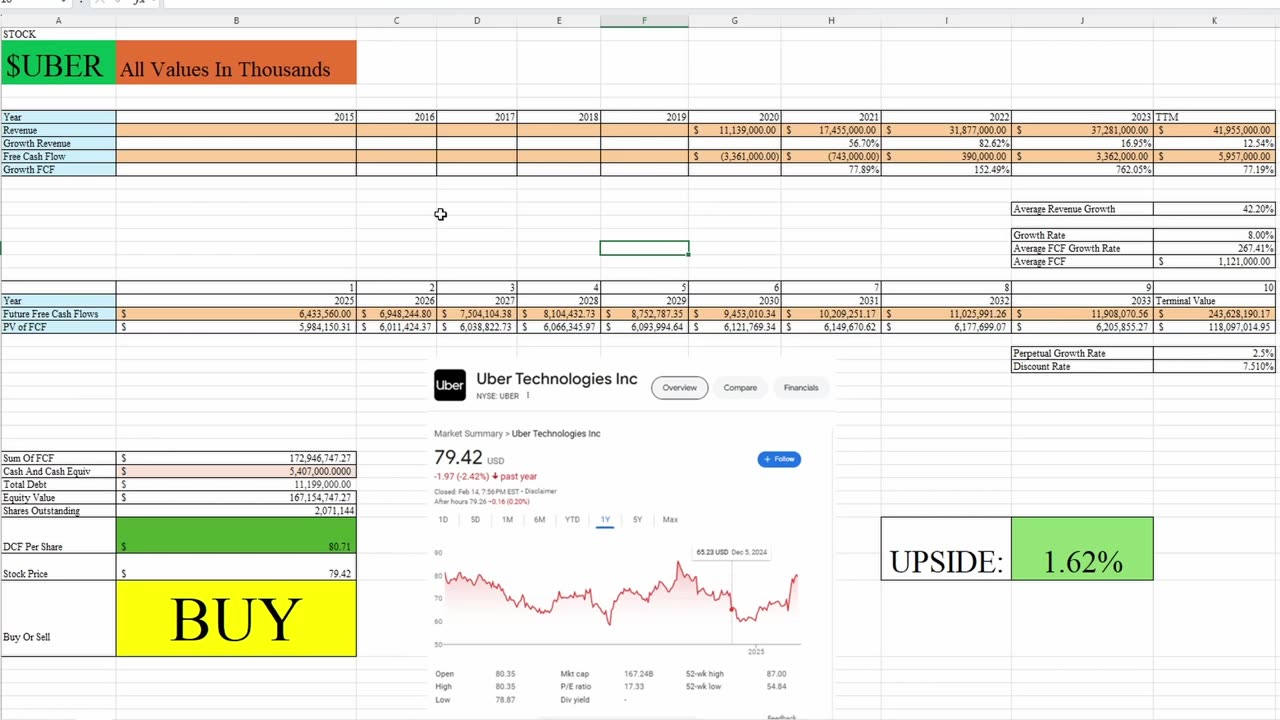Click the Uber logo icon in finance card
Image resolution: width=1280 pixels, height=720 pixels.
[x=450, y=385]
